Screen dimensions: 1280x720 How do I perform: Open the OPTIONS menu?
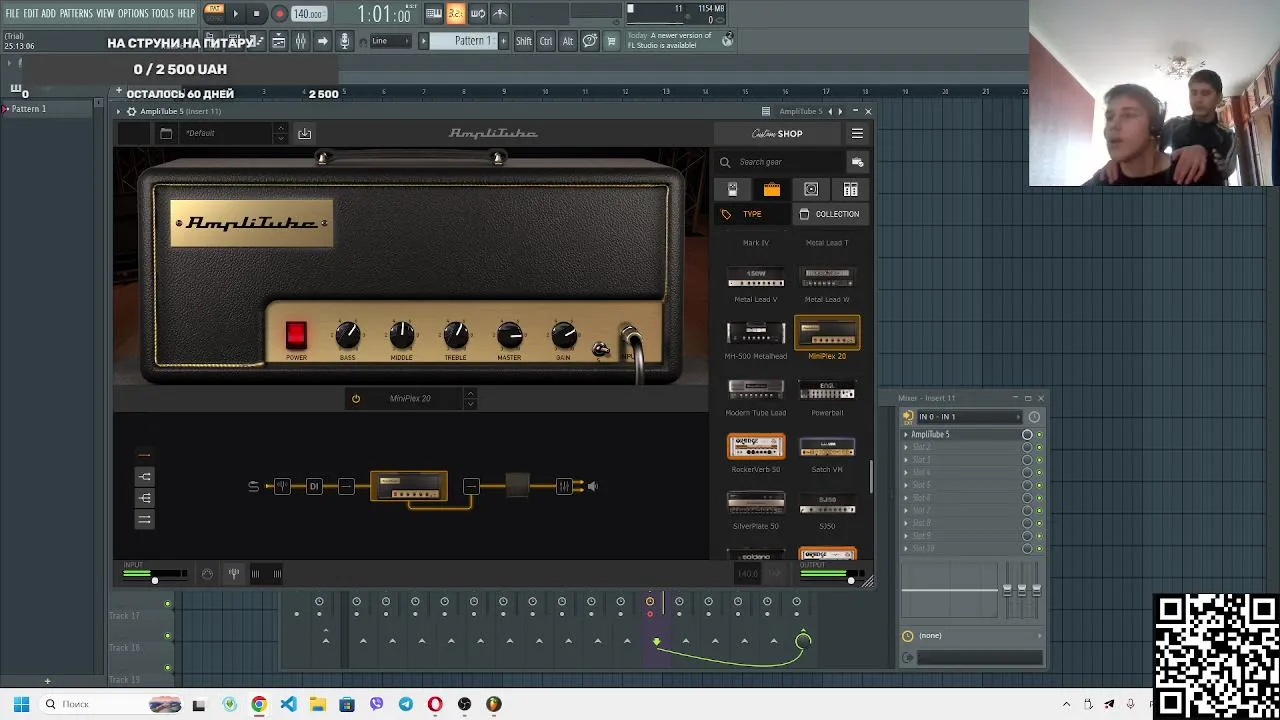click(133, 14)
